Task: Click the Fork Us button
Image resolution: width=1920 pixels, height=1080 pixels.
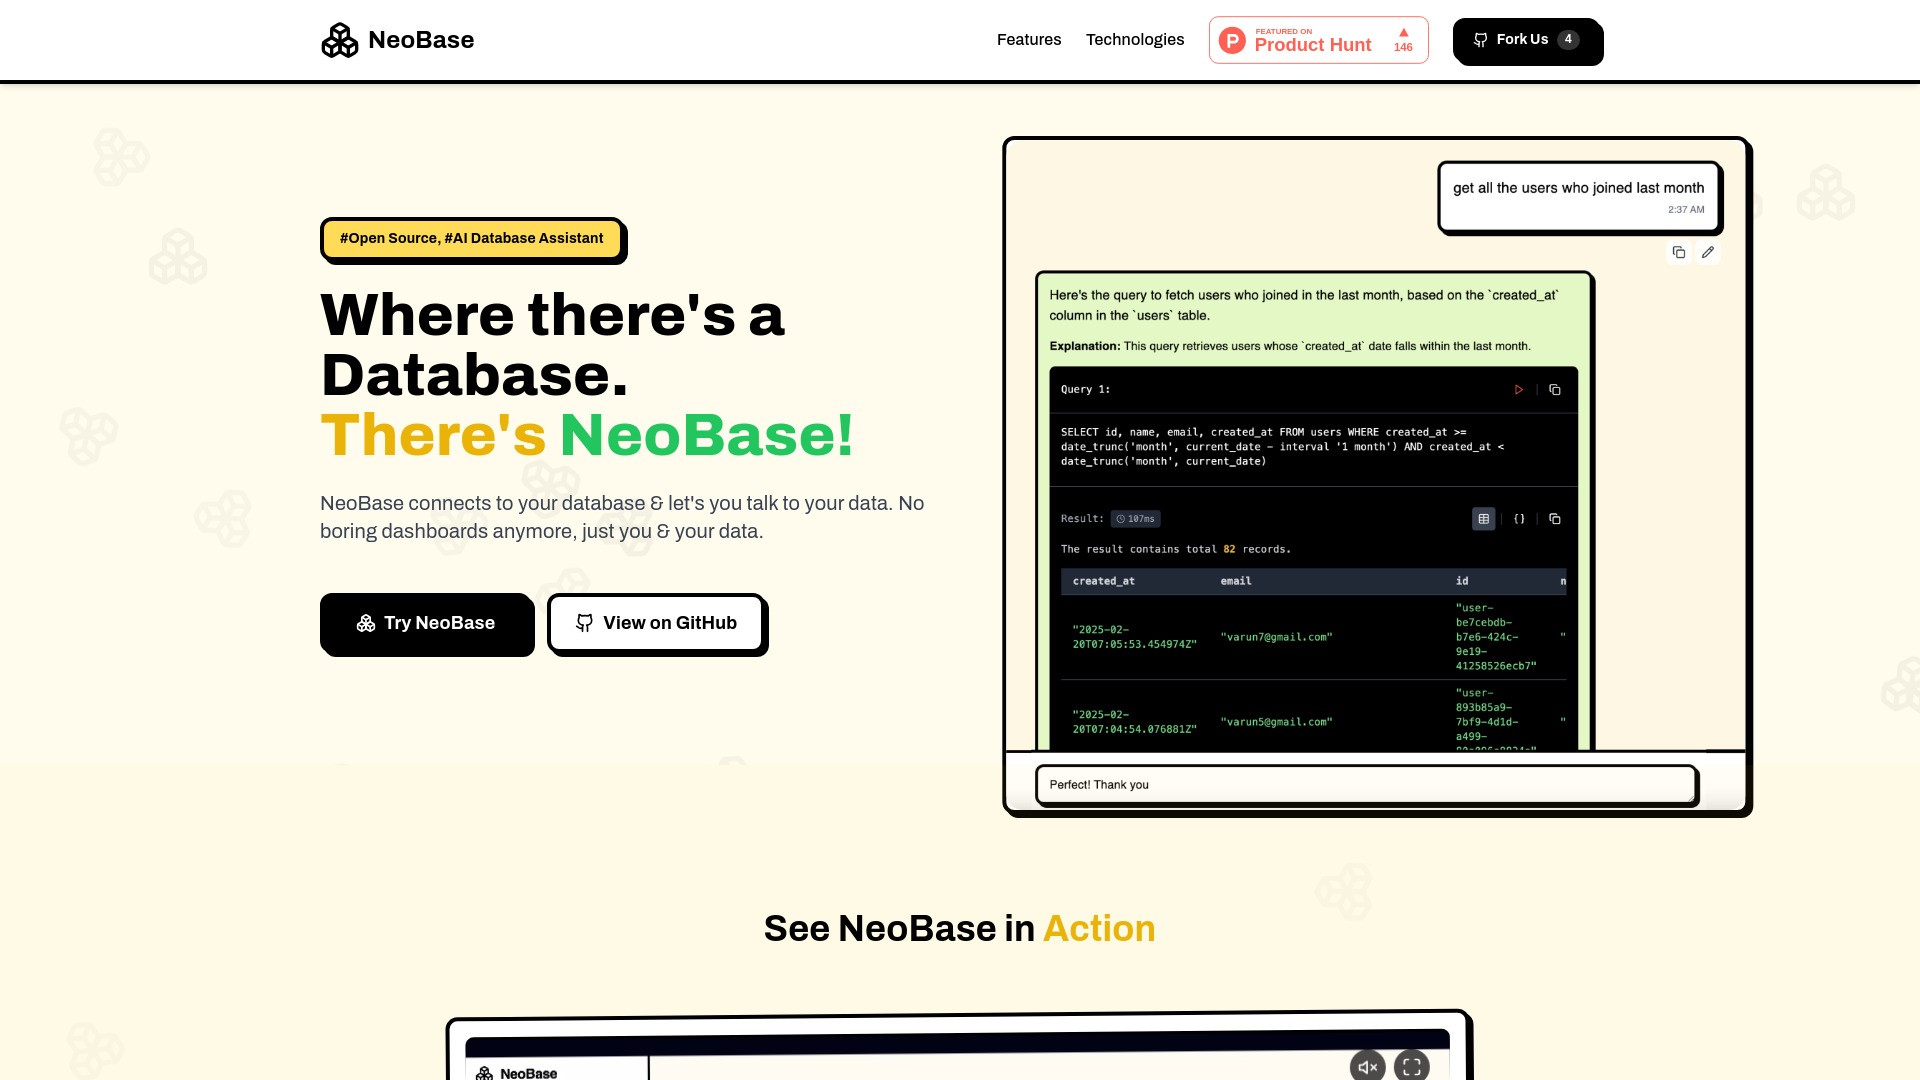Action: 1527,40
